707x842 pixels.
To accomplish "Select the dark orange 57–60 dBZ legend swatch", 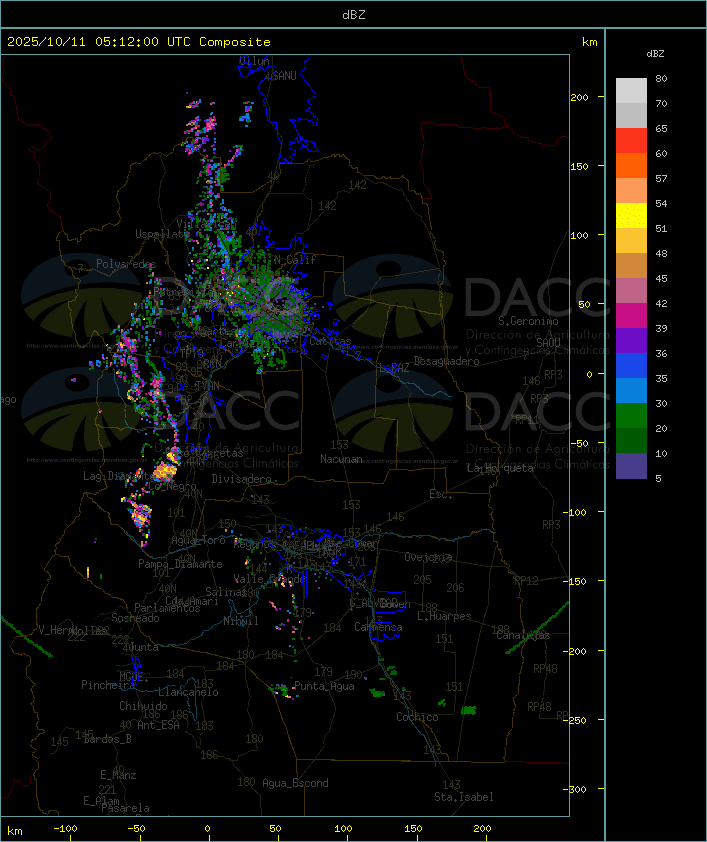I will tap(631, 165).
